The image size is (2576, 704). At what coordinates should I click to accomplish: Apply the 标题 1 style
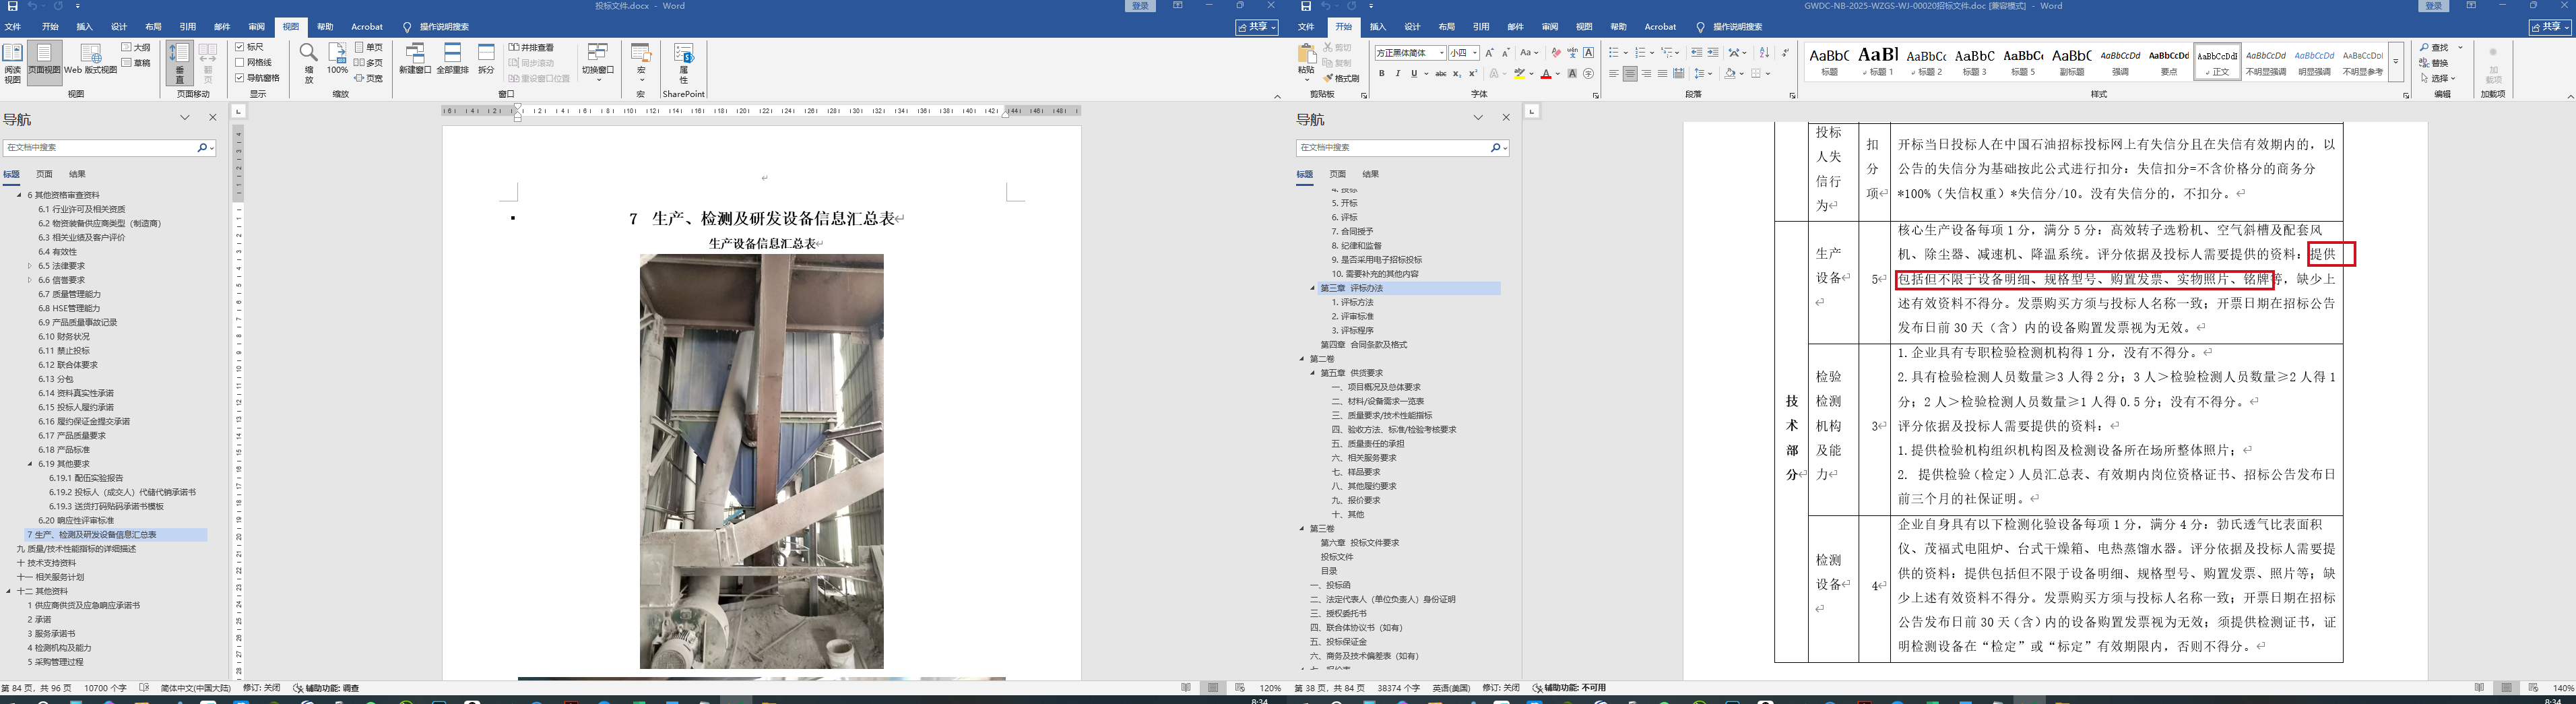(x=1878, y=61)
